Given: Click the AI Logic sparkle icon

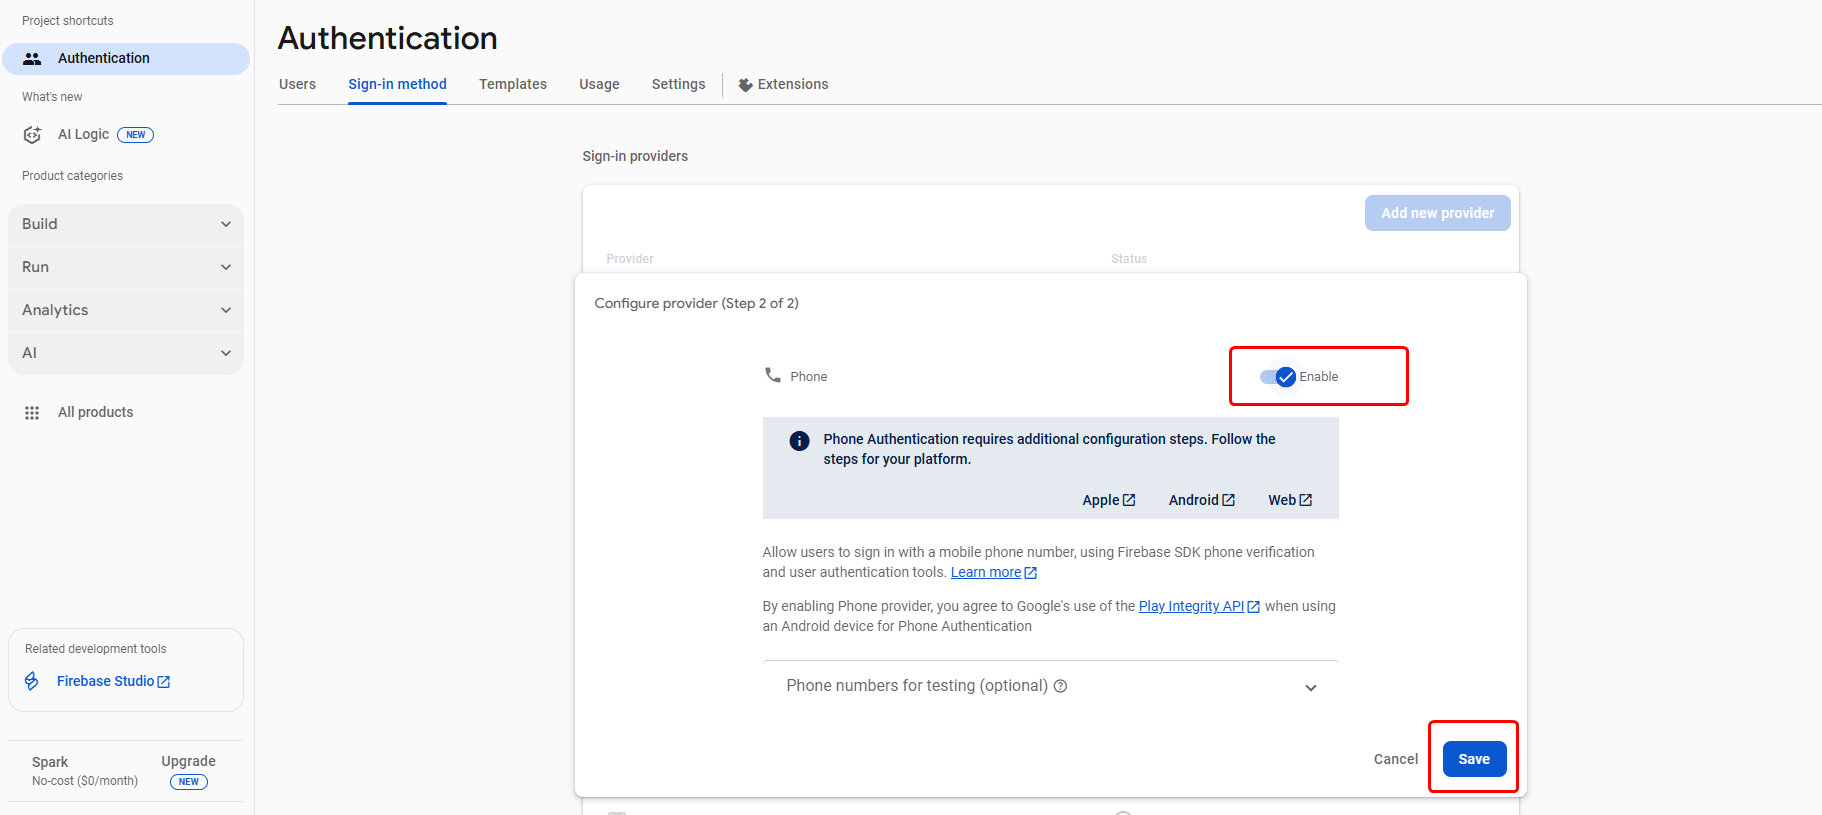Looking at the screenshot, I should click(32, 135).
